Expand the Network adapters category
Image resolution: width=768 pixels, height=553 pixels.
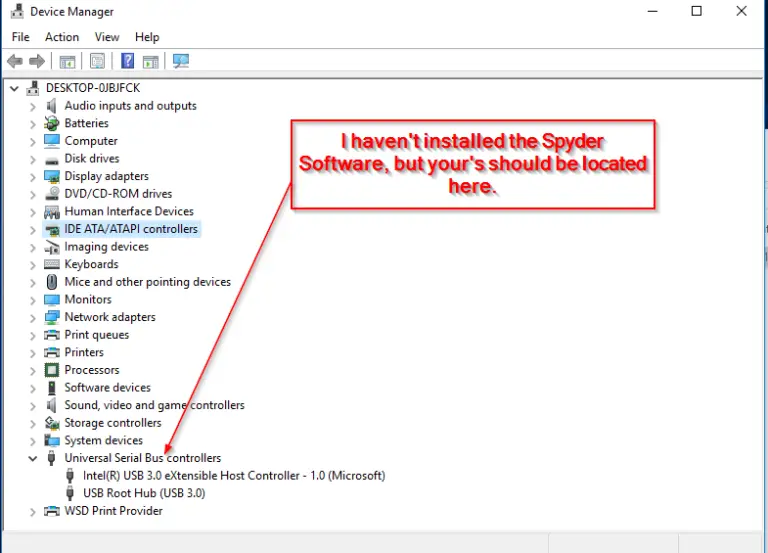pyautogui.click(x=32, y=318)
